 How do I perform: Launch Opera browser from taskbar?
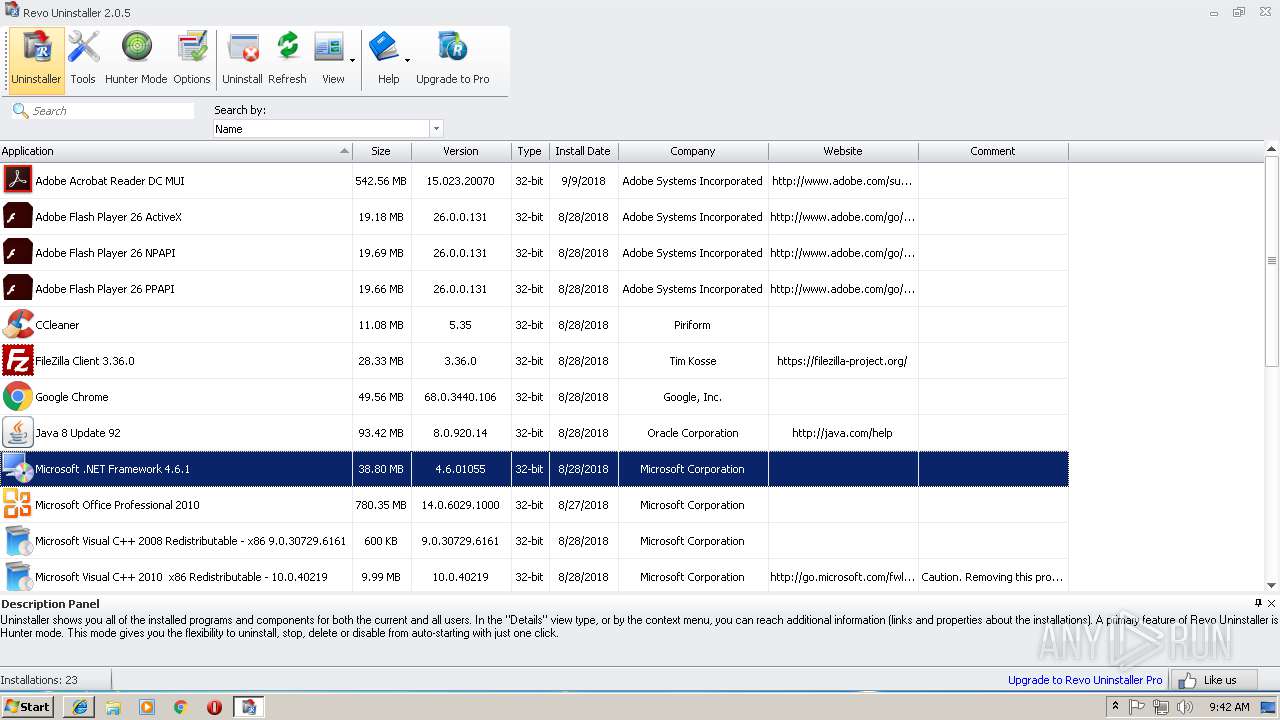pyautogui.click(x=214, y=707)
